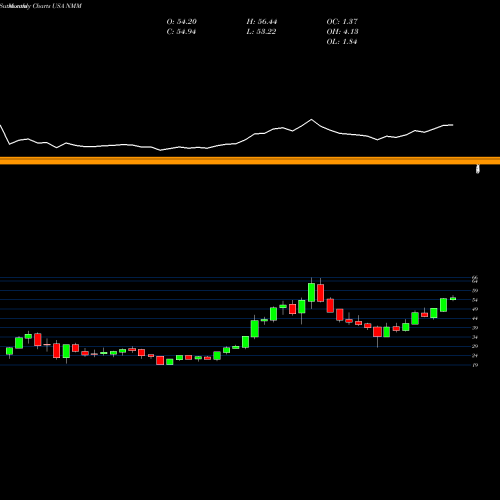Screen dimensions: 500x500
Task: Click the last small green candle near 54
Action: (x=453, y=298)
